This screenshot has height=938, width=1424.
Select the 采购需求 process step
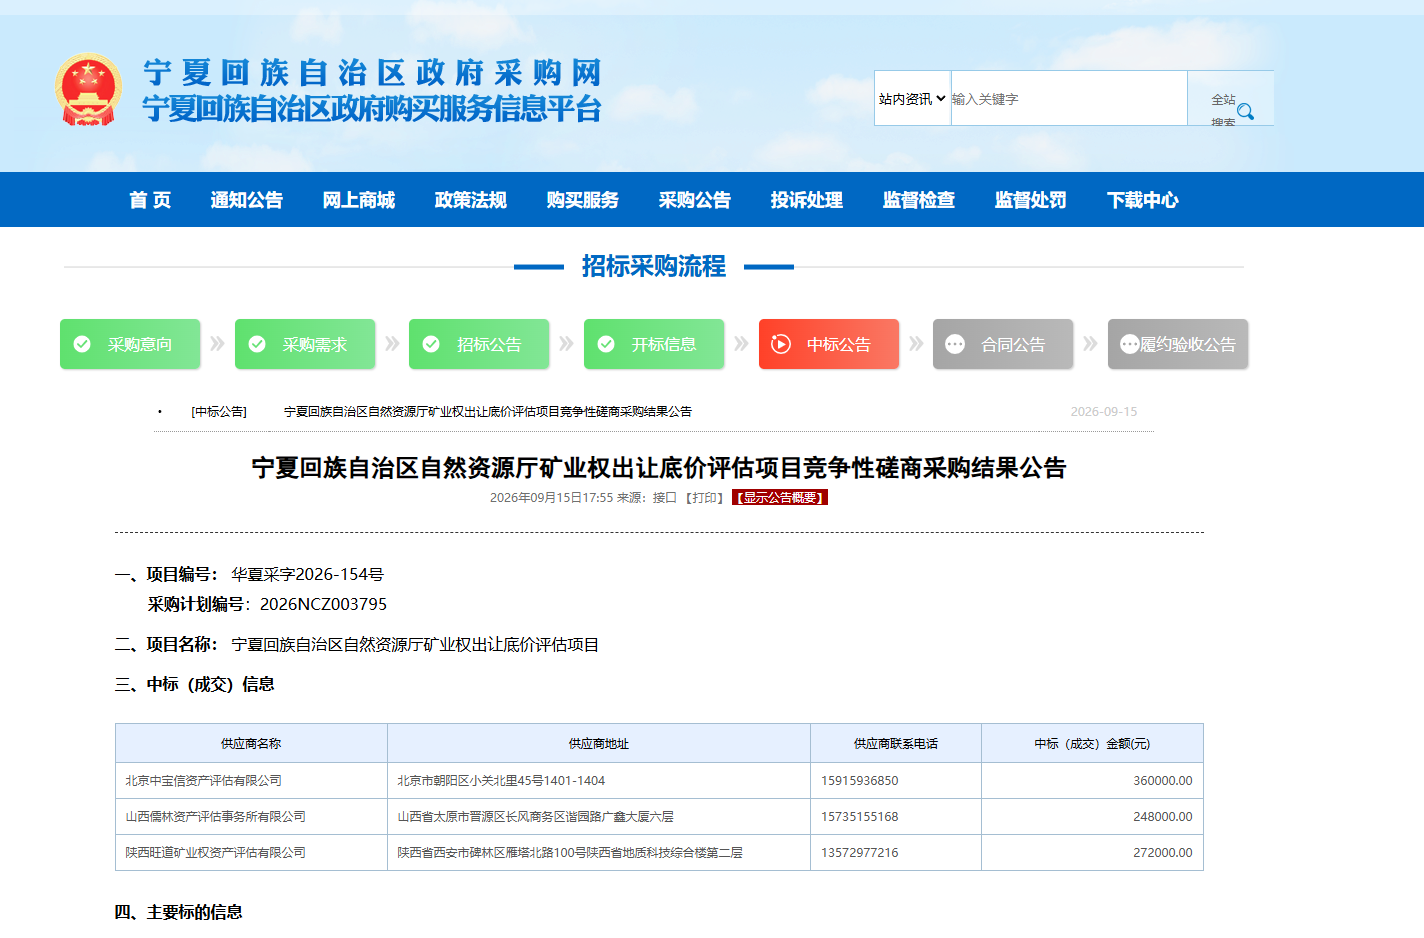pos(305,344)
